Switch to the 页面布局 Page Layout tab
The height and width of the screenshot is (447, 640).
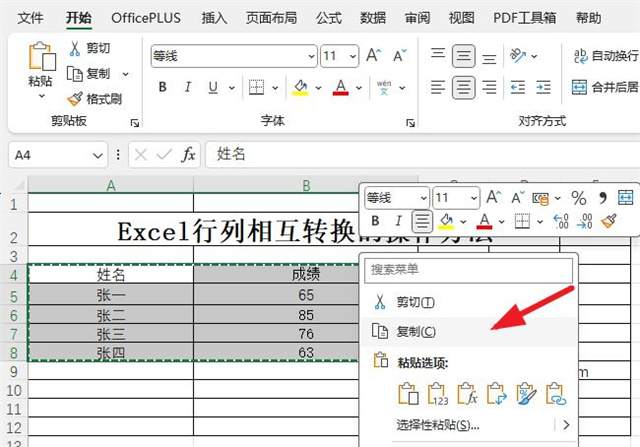point(271,18)
